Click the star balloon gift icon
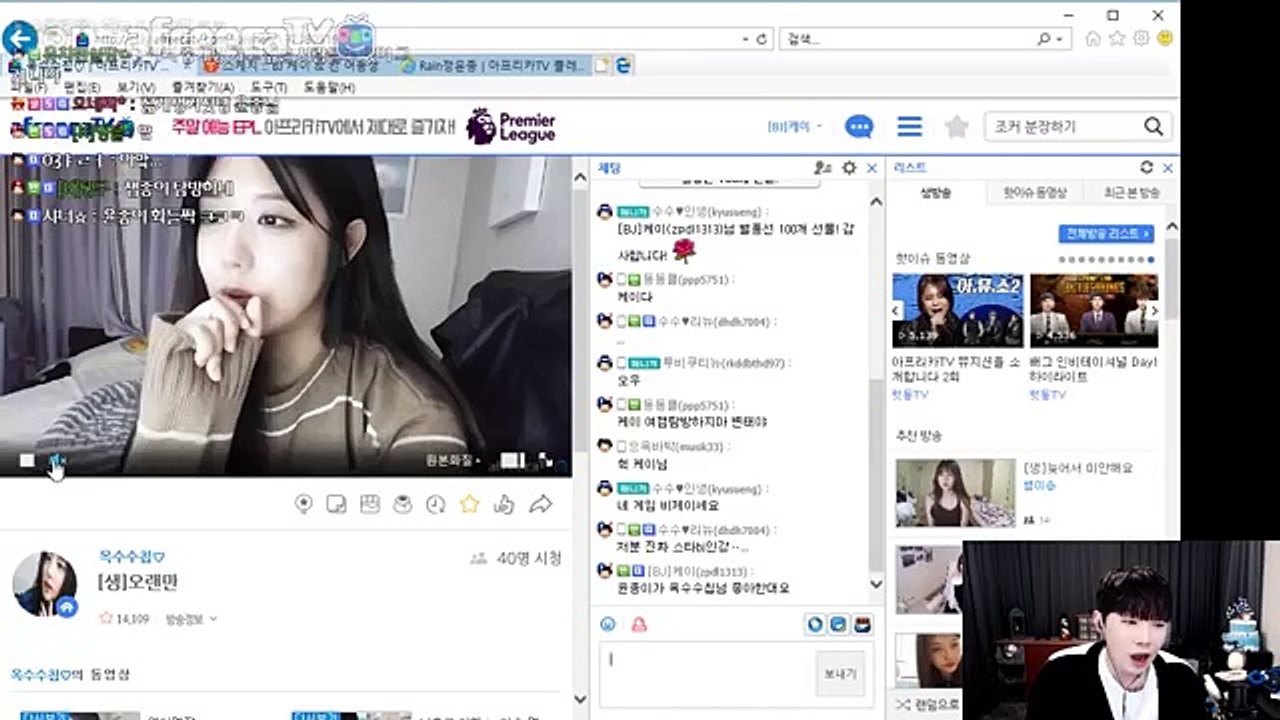The width and height of the screenshot is (1280, 720). coord(304,504)
